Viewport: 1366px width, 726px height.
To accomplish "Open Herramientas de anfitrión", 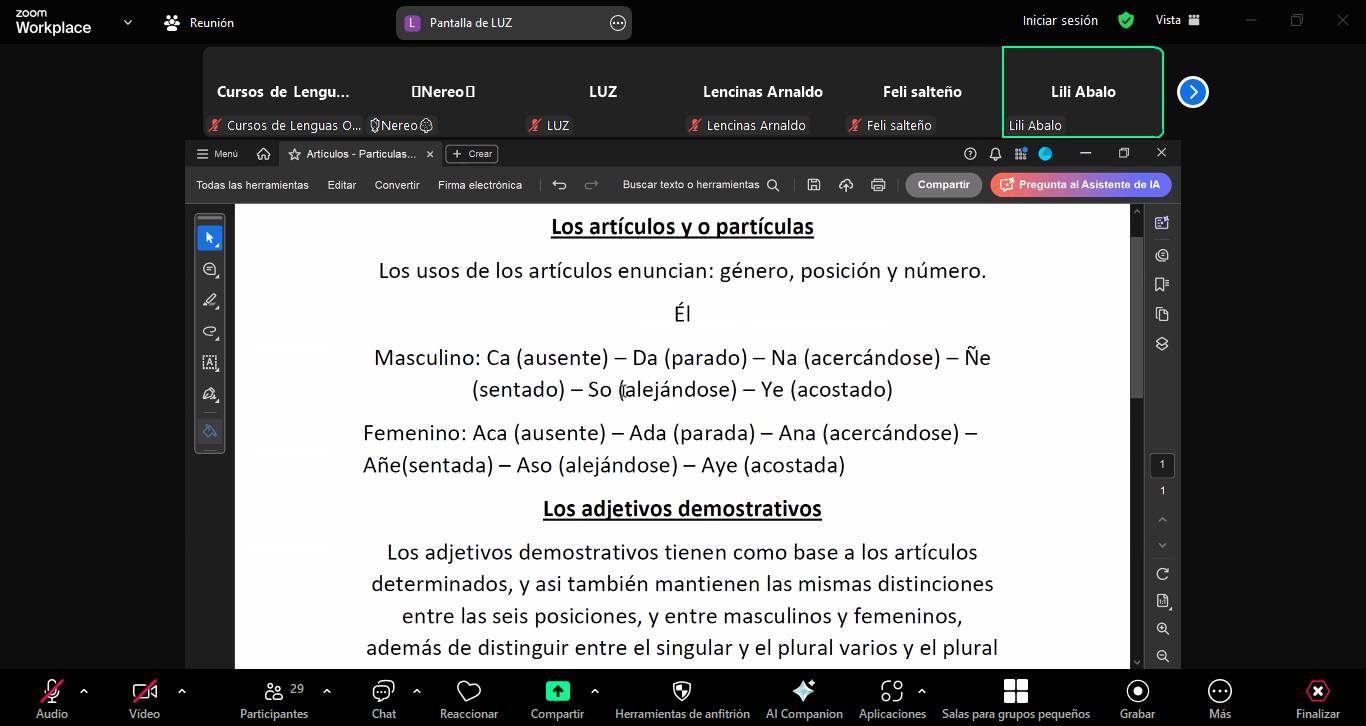I will tap(682, 698).
